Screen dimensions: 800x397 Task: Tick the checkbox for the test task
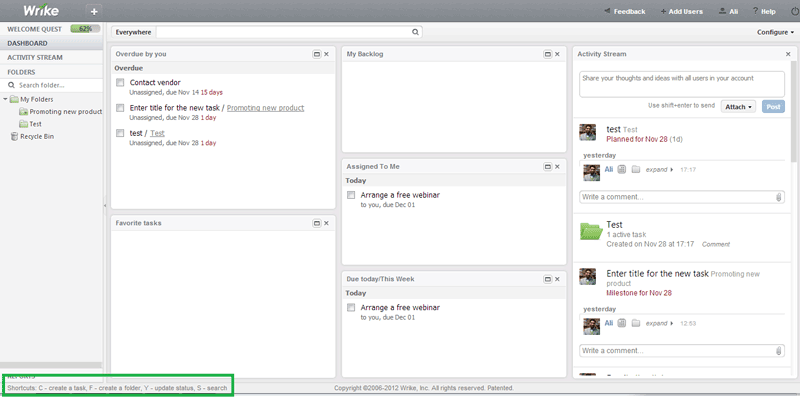coord(120,133)
